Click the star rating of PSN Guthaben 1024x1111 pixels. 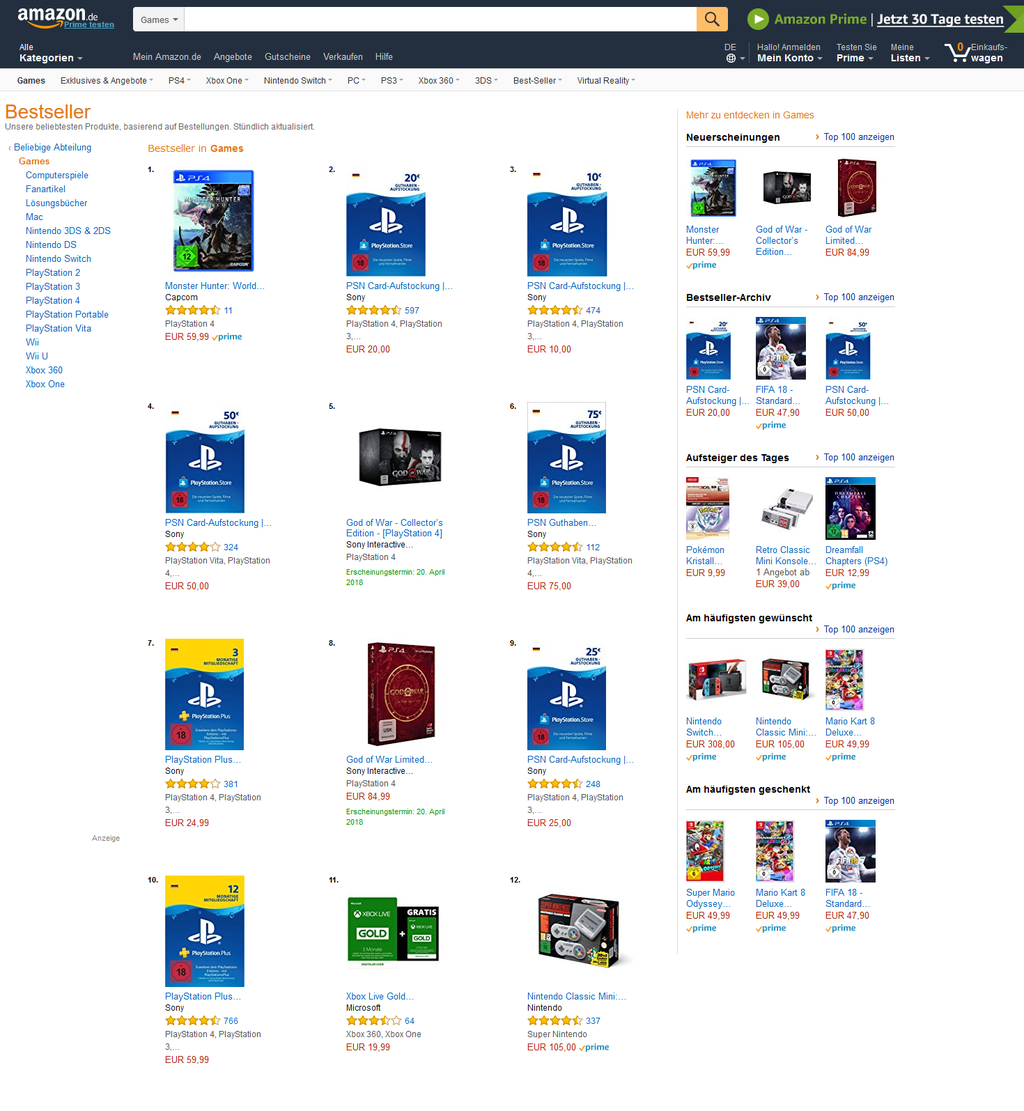pyautogui.click(x=555, y=547)
